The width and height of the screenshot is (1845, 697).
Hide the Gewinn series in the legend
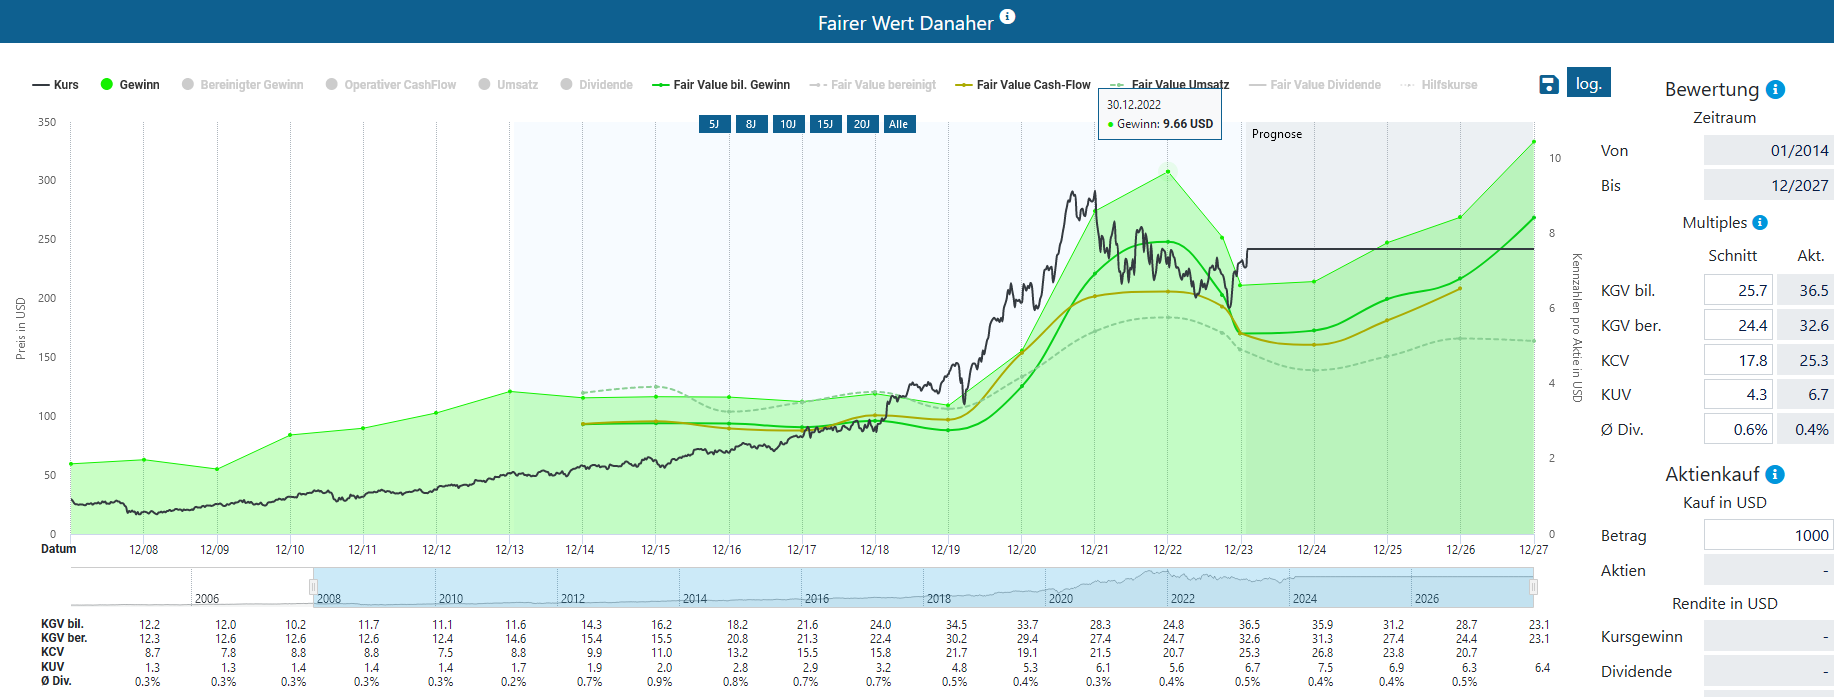(x=130, y=85)
